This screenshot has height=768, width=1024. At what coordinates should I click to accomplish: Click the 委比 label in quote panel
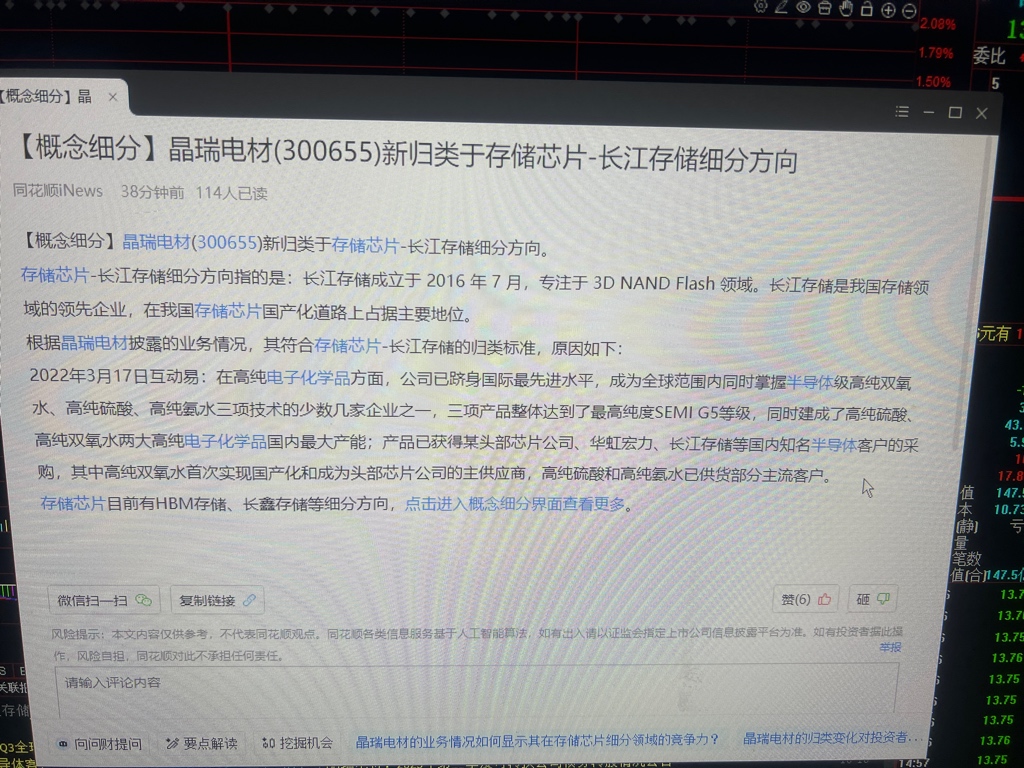989,56
